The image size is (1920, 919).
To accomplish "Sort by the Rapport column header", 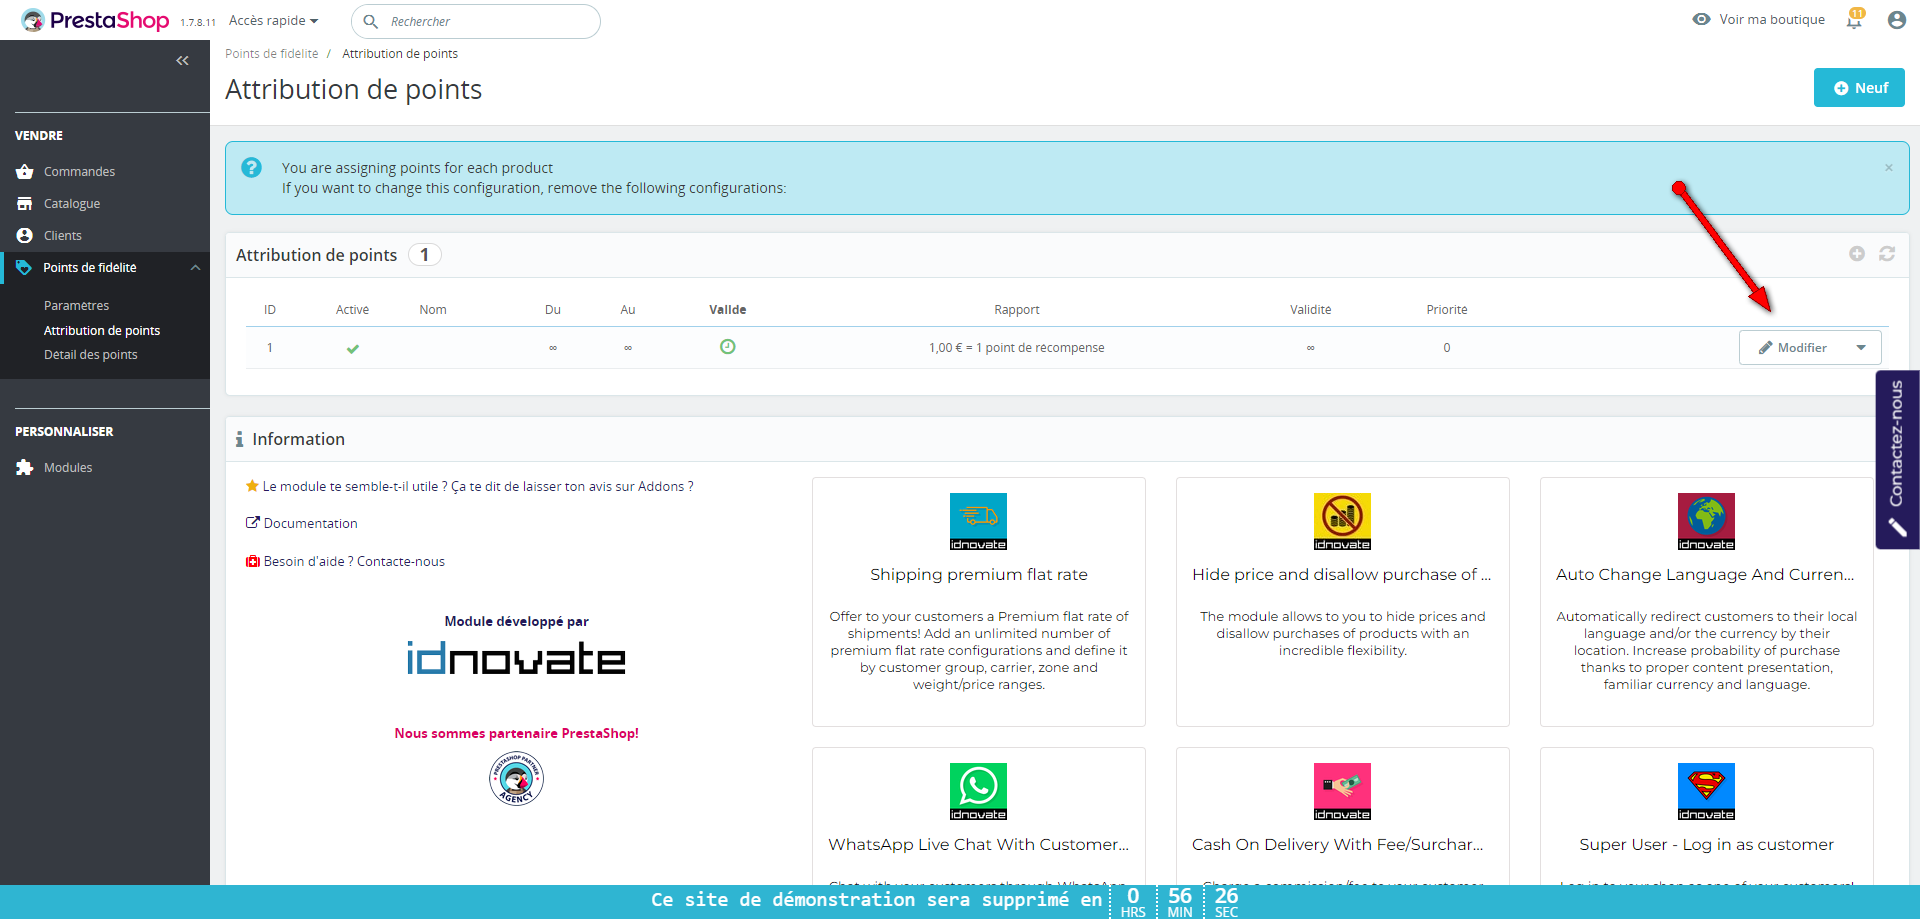I will pos(1017,310).
